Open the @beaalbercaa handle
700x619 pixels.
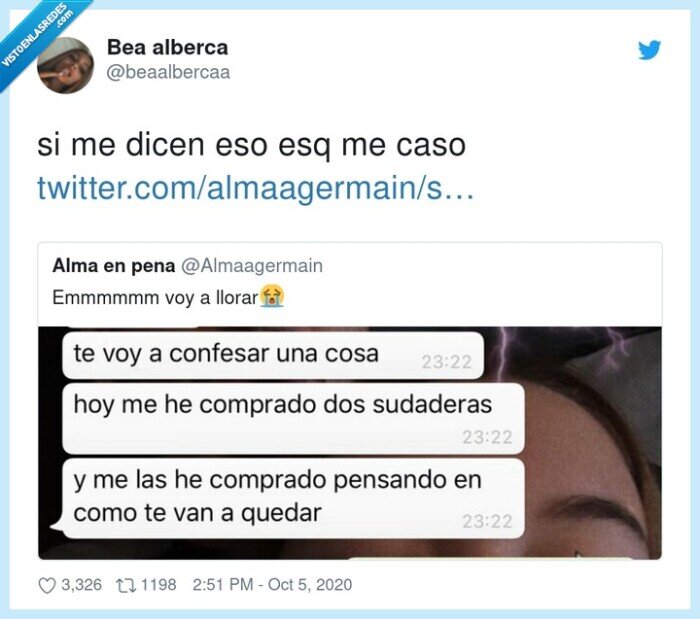168,72
